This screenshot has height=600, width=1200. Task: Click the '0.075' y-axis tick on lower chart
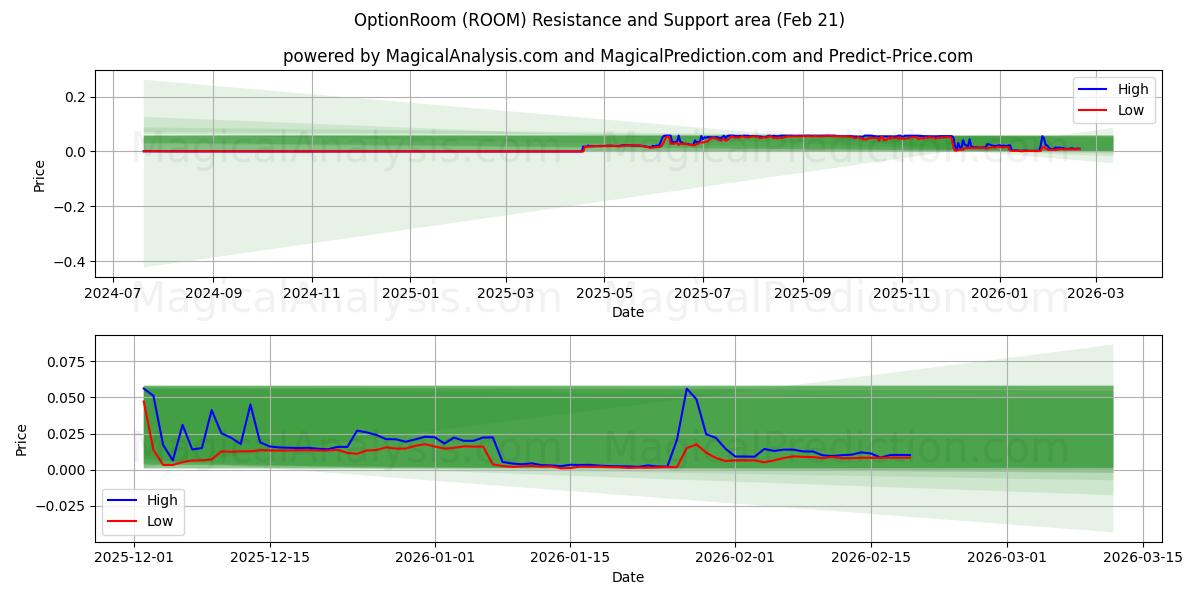click(x=68, y=362)
